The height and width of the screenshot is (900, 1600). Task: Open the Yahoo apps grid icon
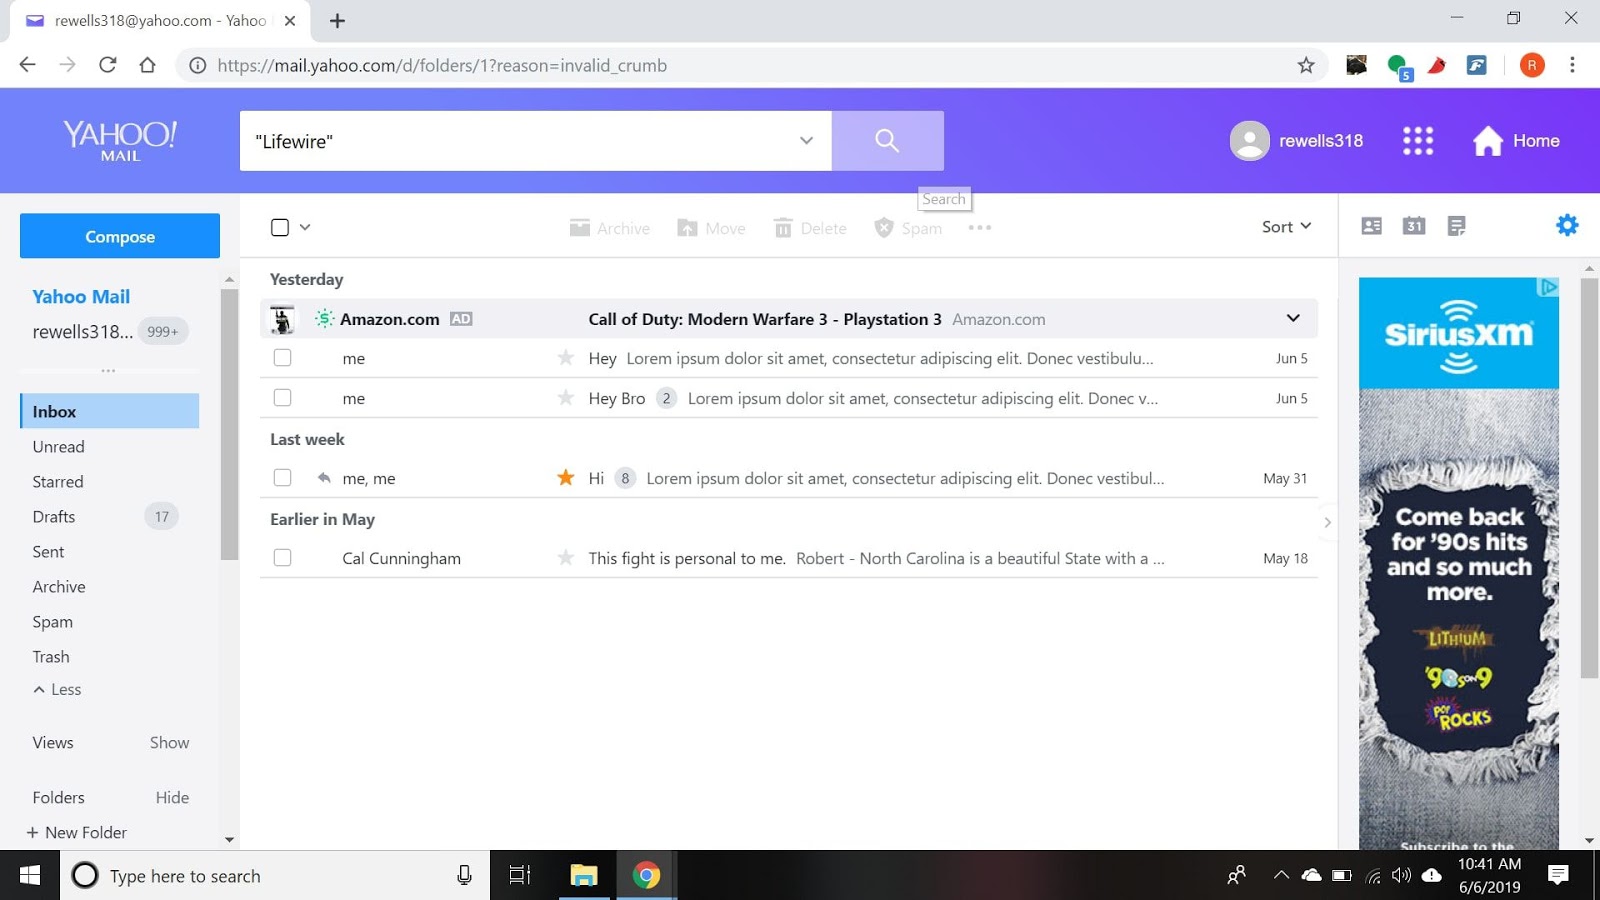pos(1417,140)
